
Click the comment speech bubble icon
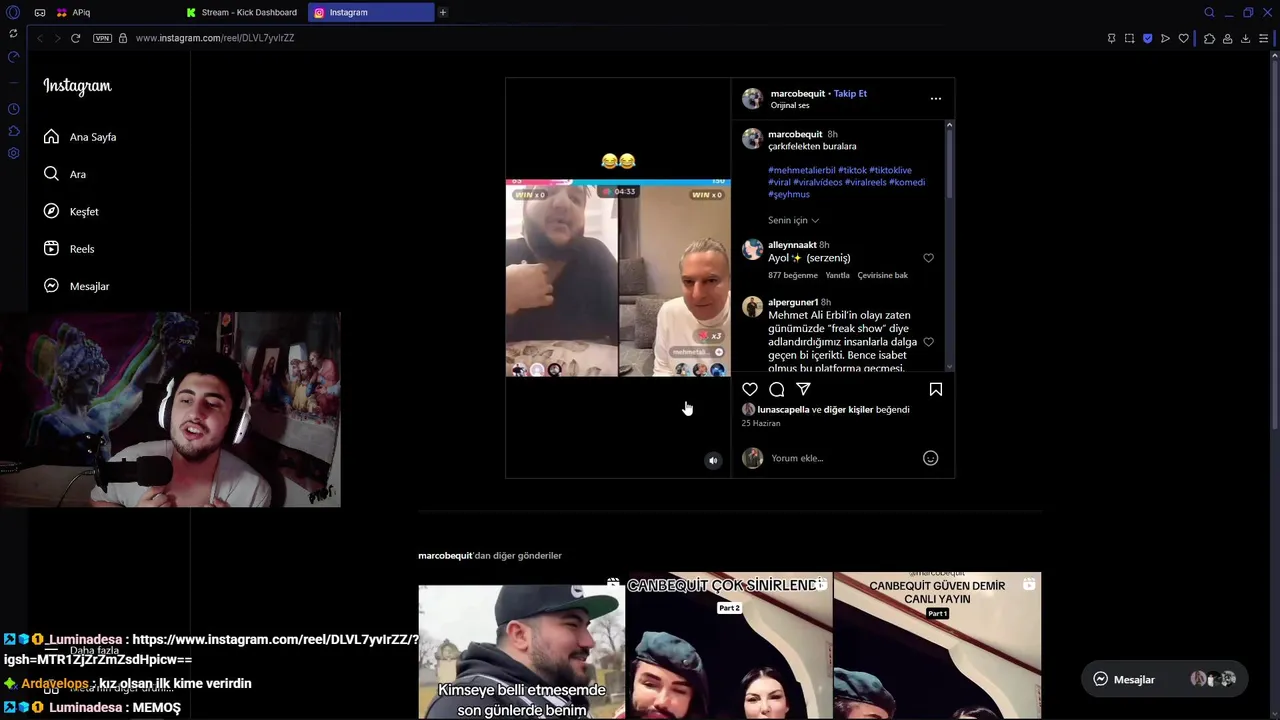(x=777, y=389)
